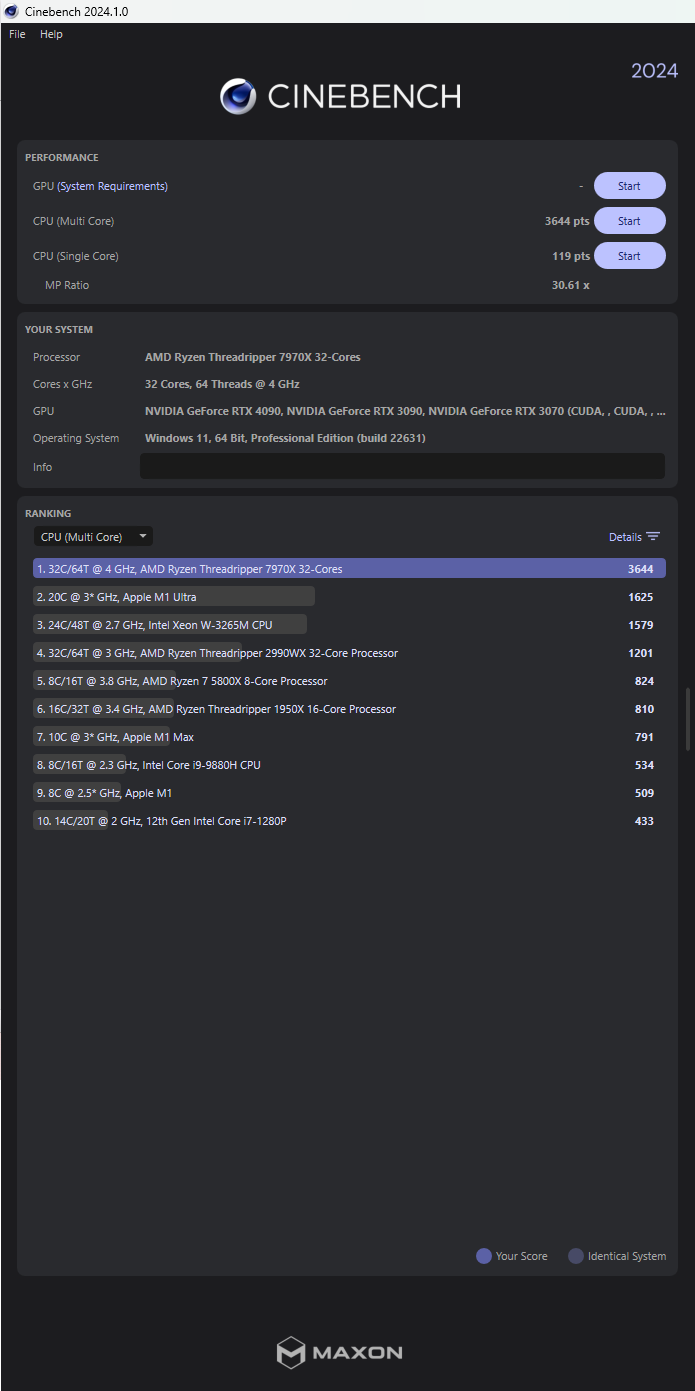Click the Your Score legend circle
The image size is (695, 1391).
(484, 1256)
